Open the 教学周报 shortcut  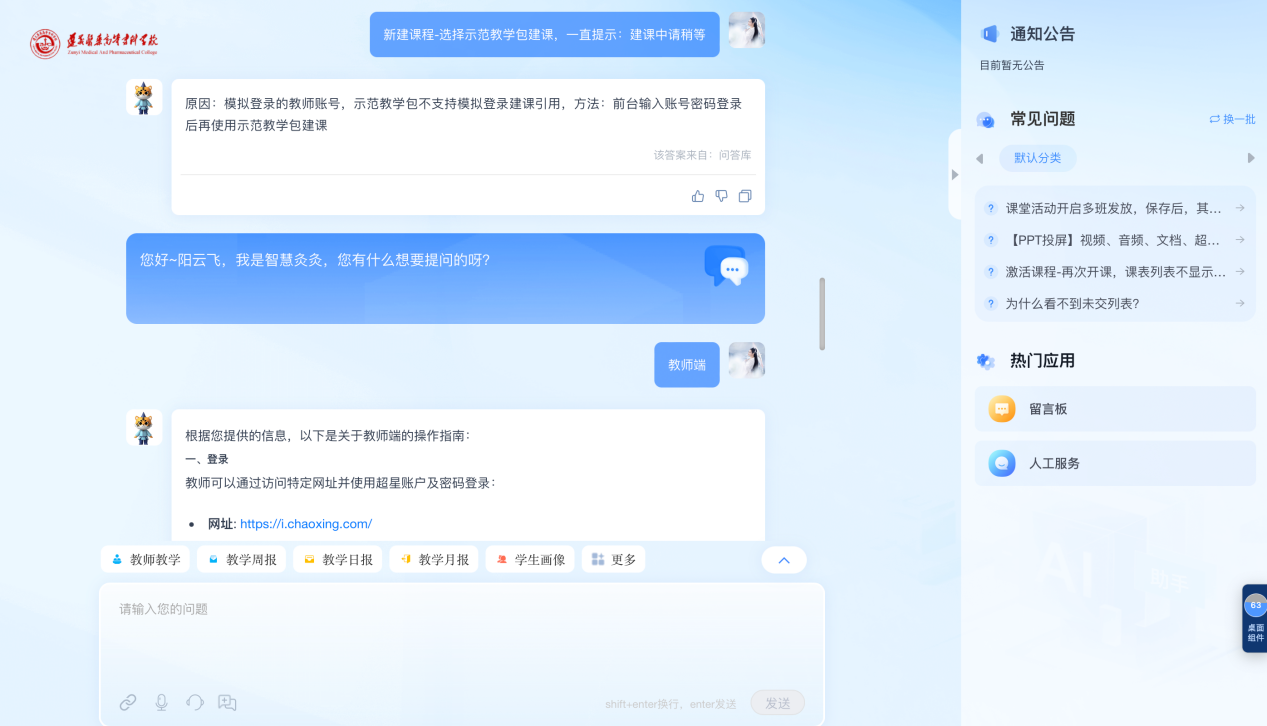click(242, 559)
